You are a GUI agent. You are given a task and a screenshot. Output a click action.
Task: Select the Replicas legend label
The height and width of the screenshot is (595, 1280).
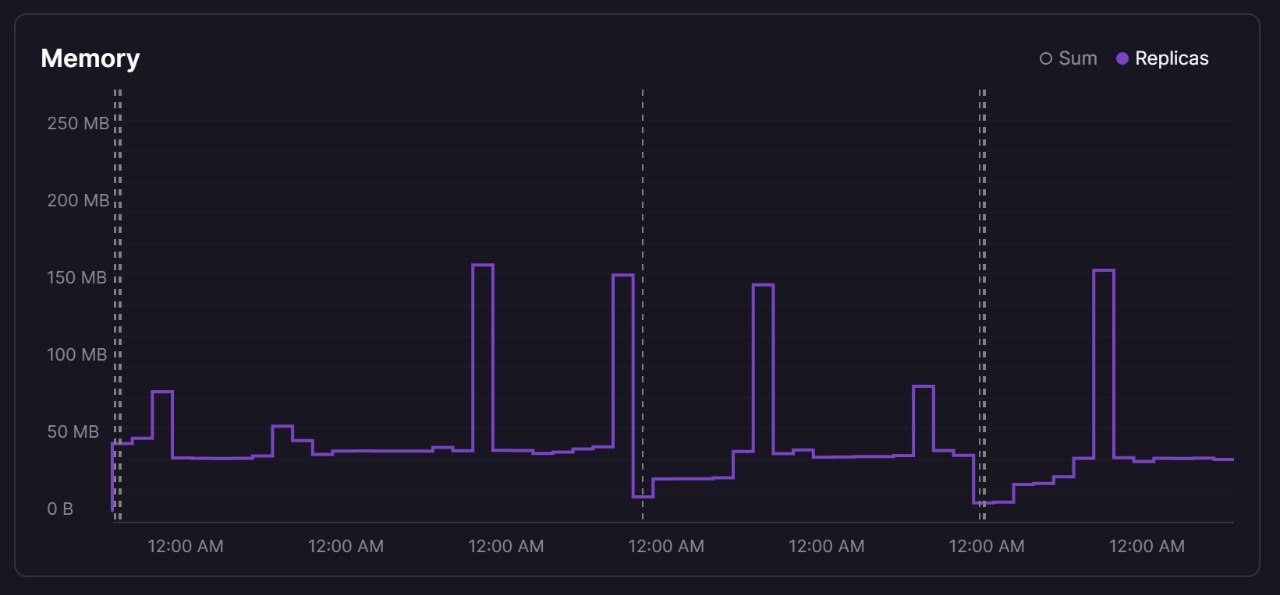(1171, 59)
